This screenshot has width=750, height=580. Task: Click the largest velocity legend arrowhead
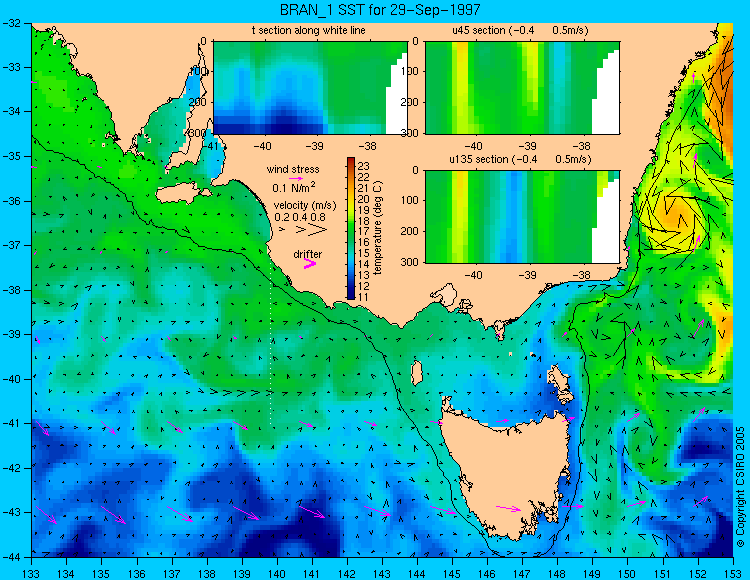tap(318, 230)
